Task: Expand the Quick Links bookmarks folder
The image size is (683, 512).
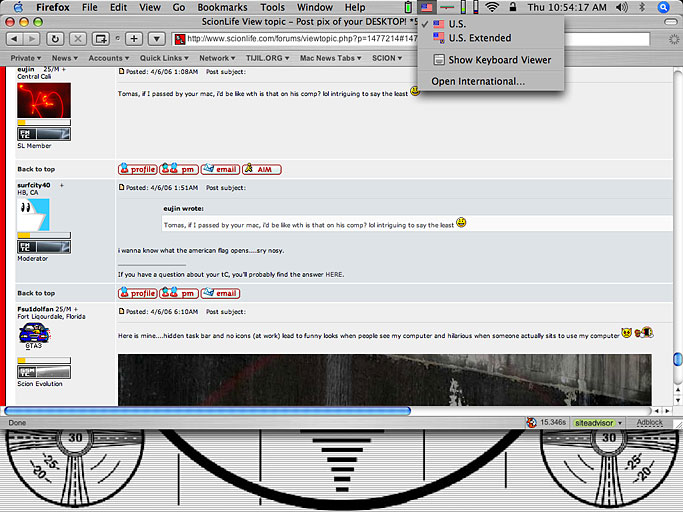Action: click(x=164, y=58)
